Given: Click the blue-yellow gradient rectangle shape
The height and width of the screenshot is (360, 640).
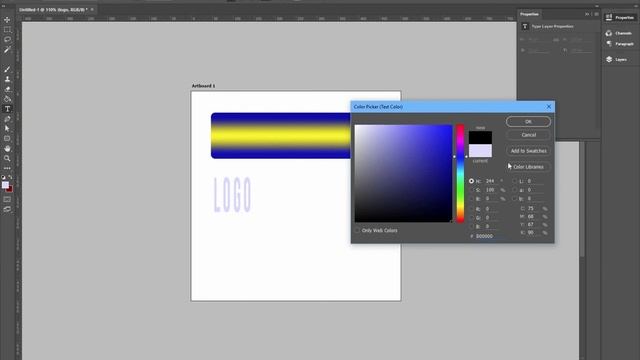Looking at the screenshot, I should tap(281, 136).
